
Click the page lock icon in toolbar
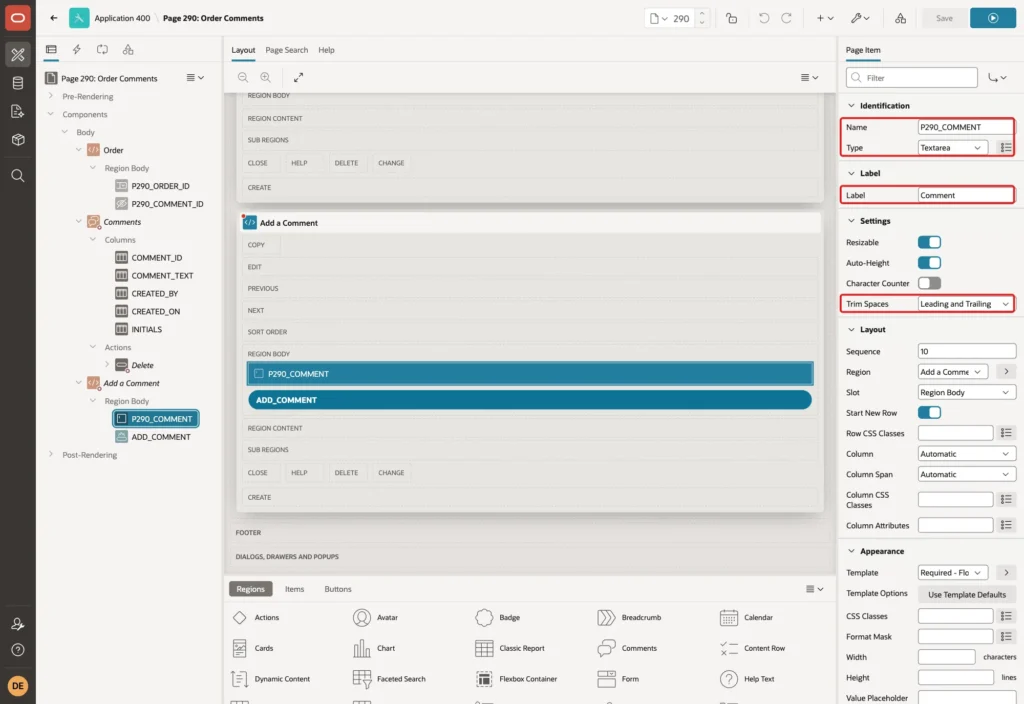point(731,18)
